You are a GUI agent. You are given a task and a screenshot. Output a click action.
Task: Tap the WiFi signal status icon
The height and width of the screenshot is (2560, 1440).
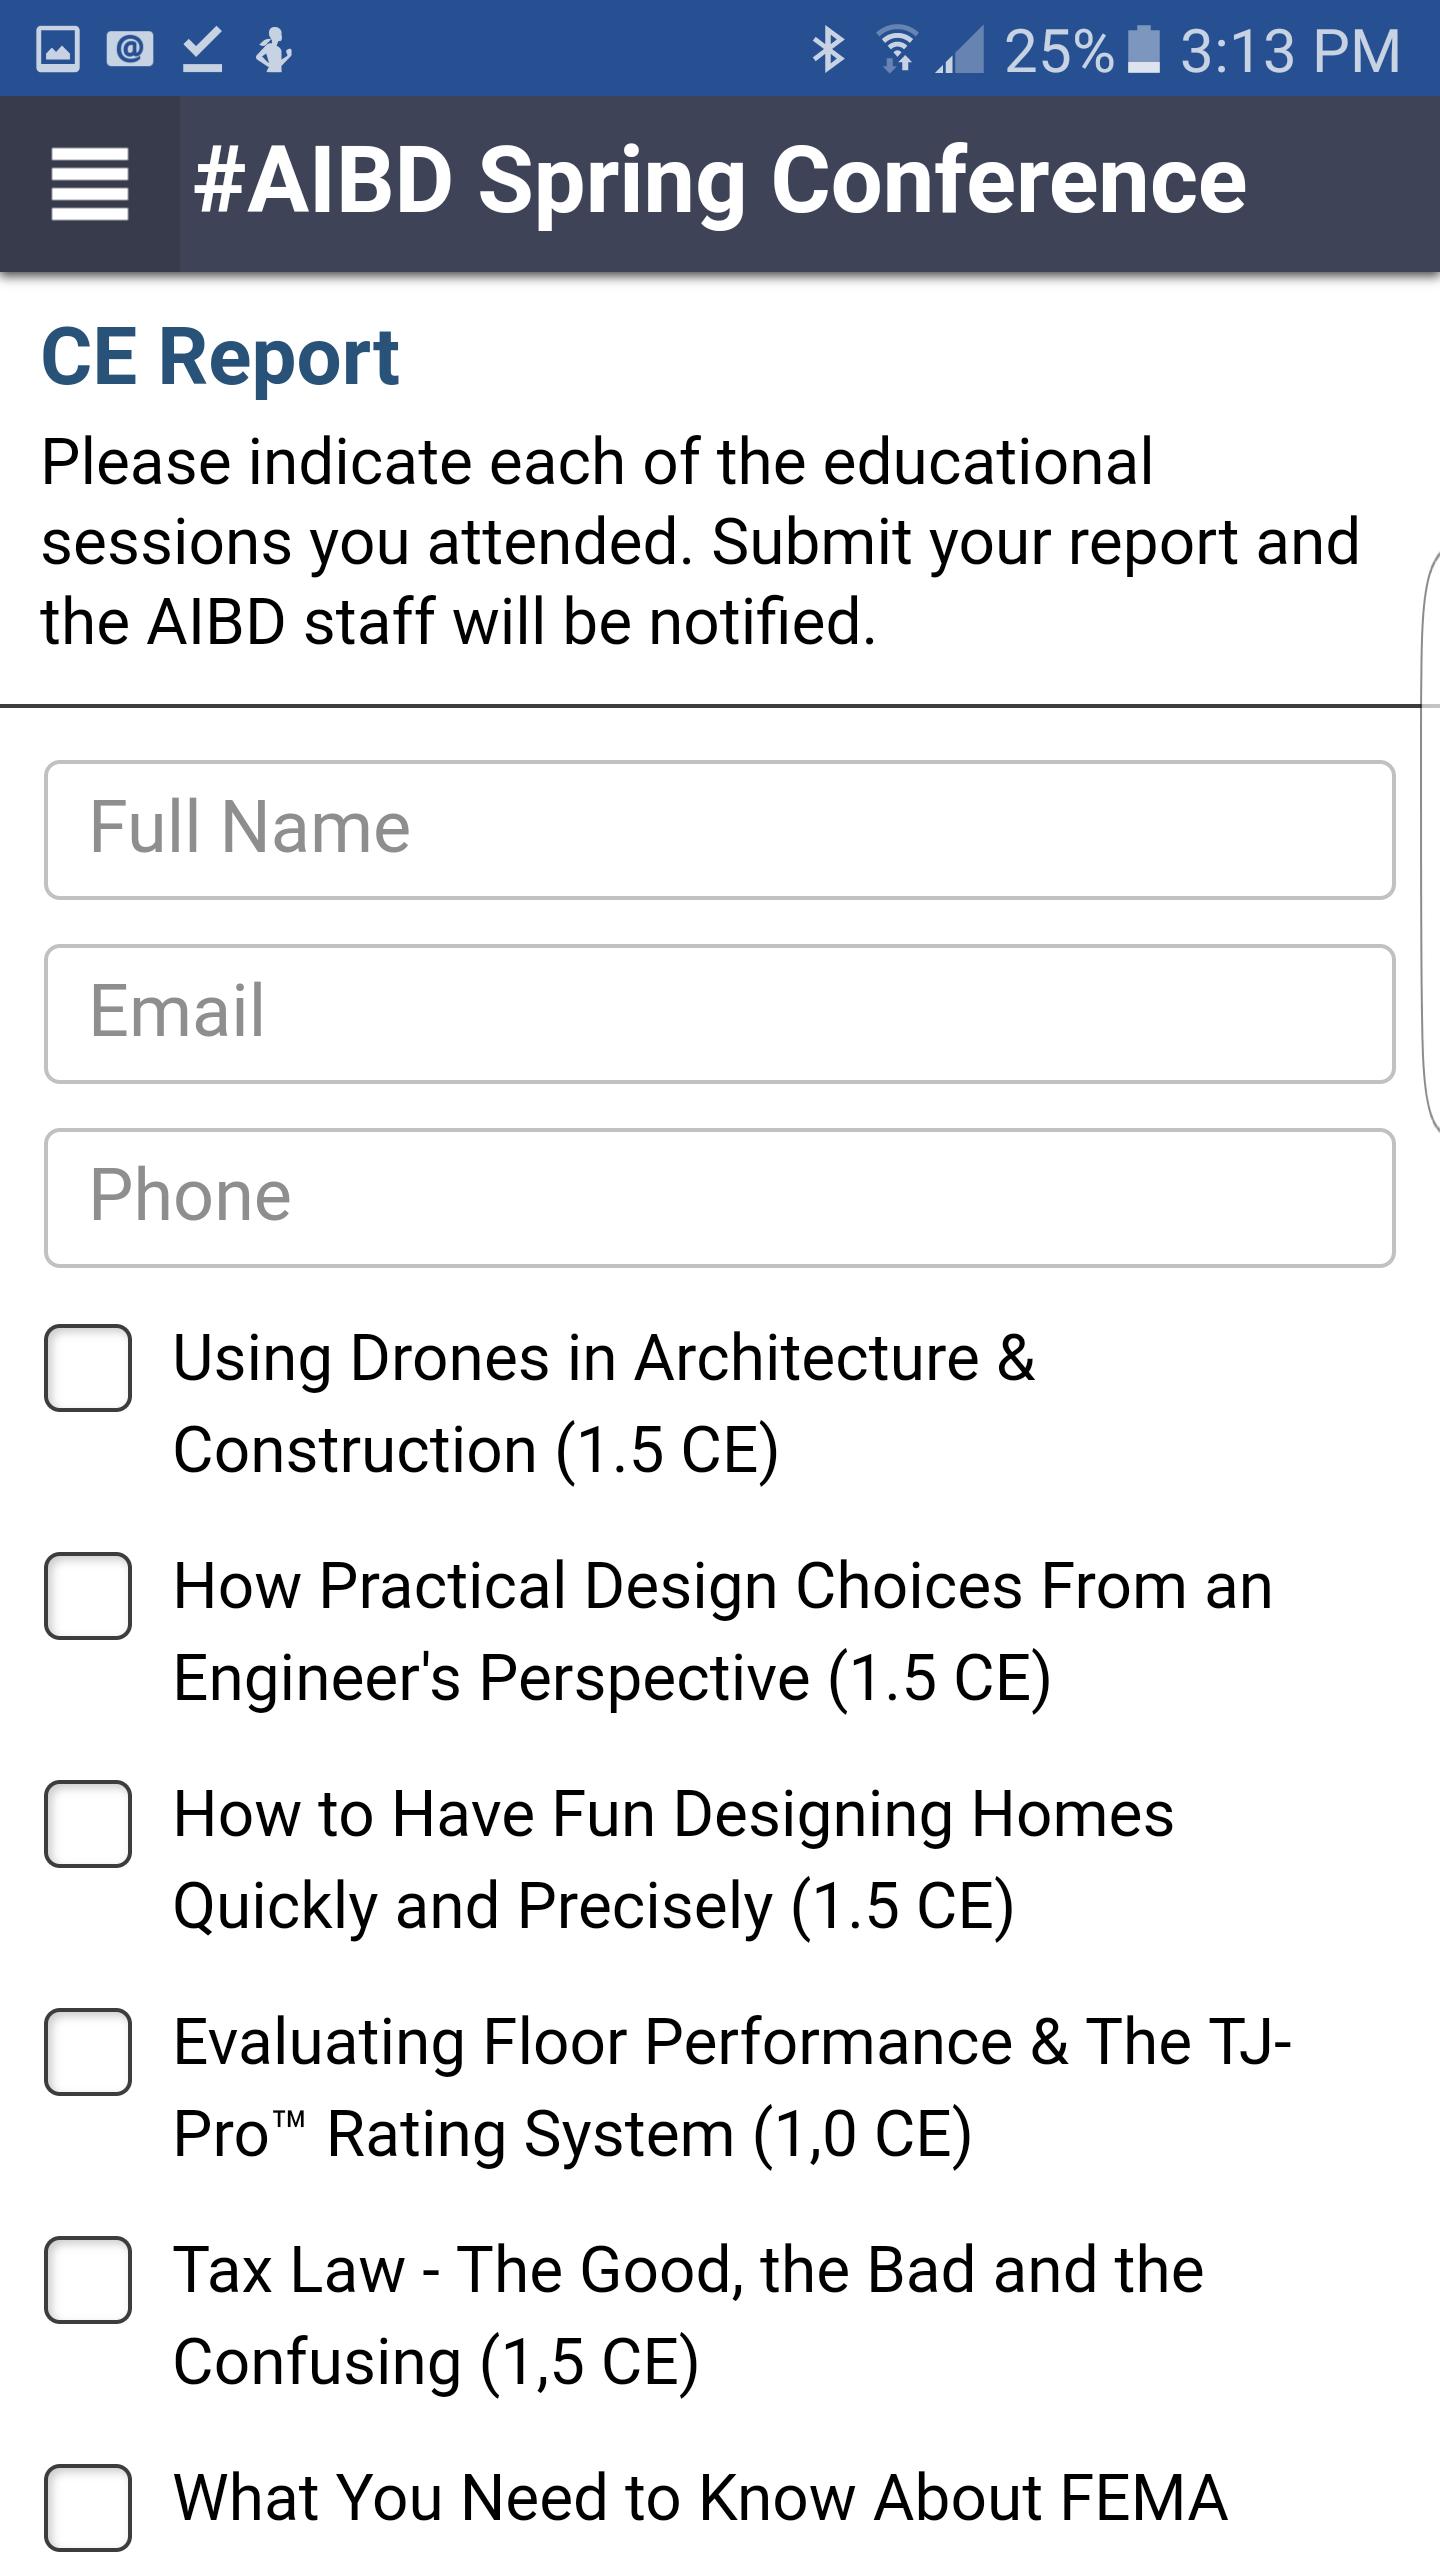(x=898, y=48)
